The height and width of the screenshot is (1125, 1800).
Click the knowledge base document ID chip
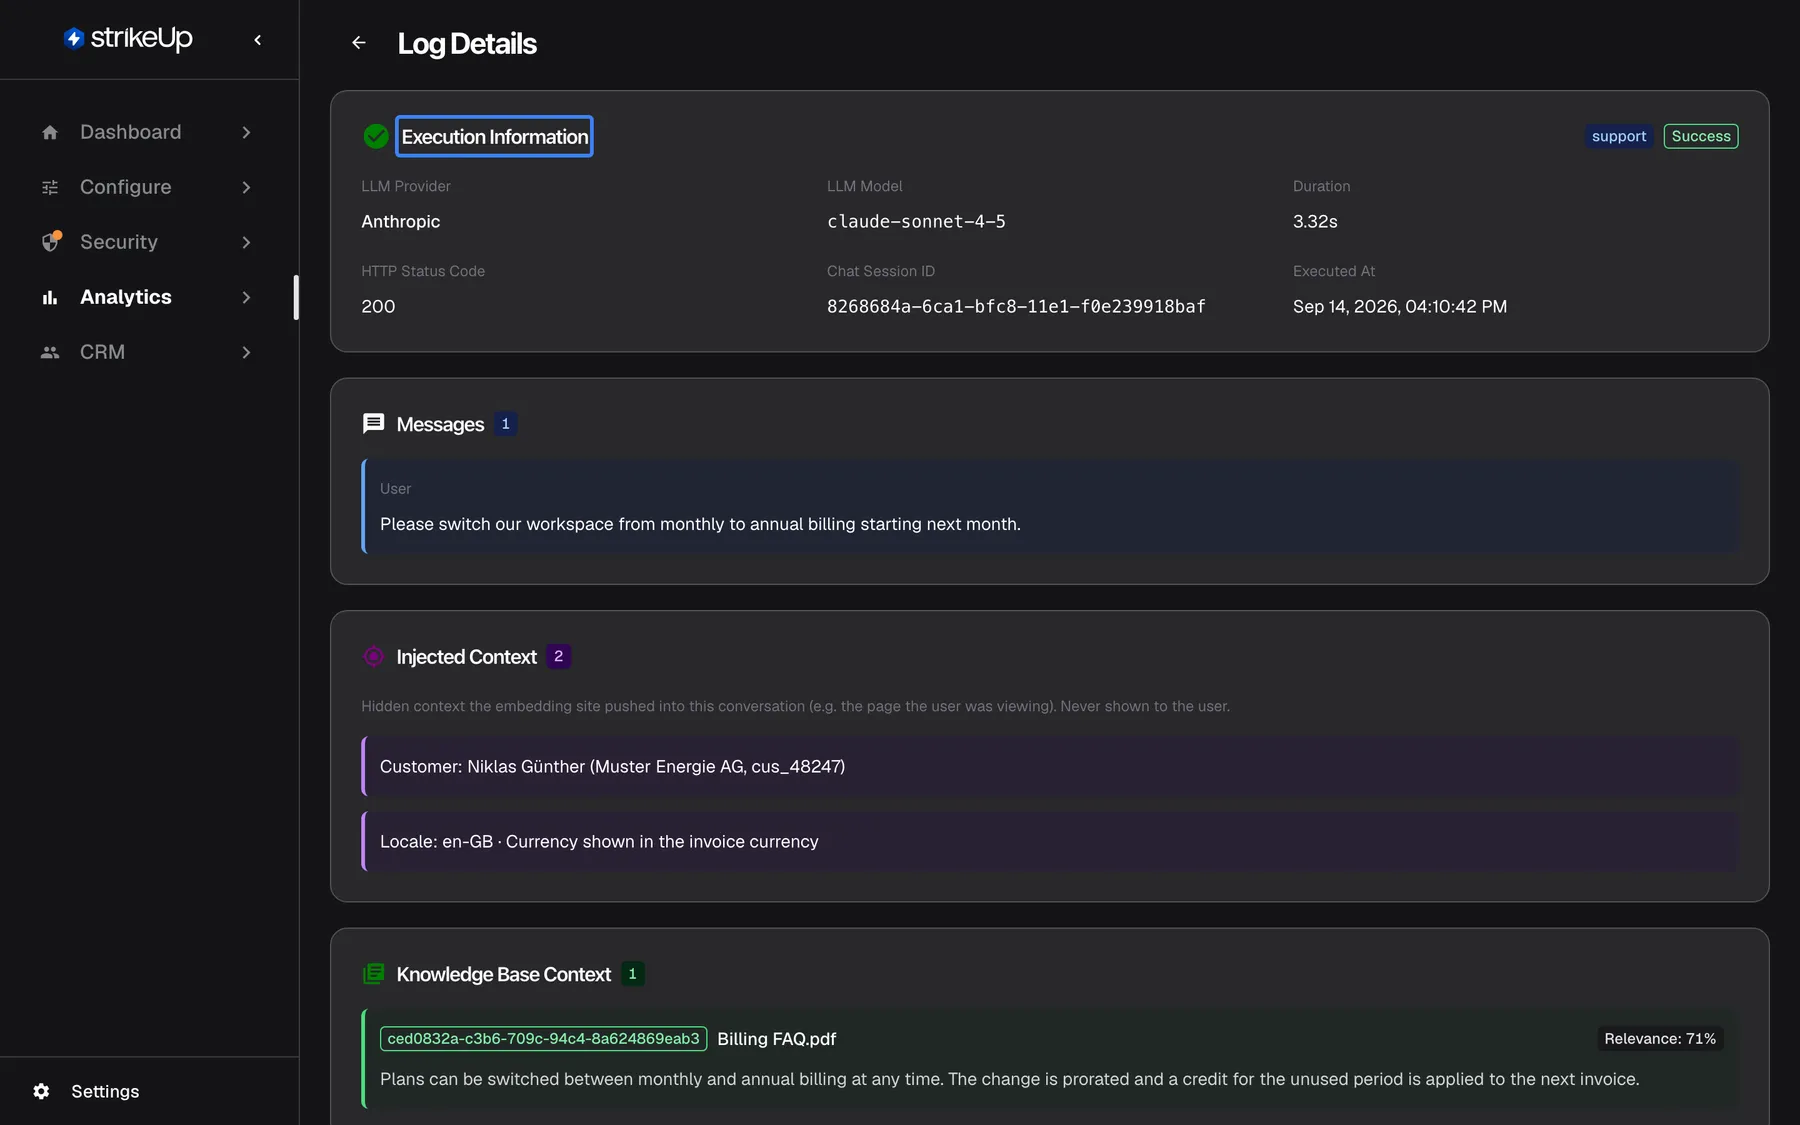pos(543,1039)
